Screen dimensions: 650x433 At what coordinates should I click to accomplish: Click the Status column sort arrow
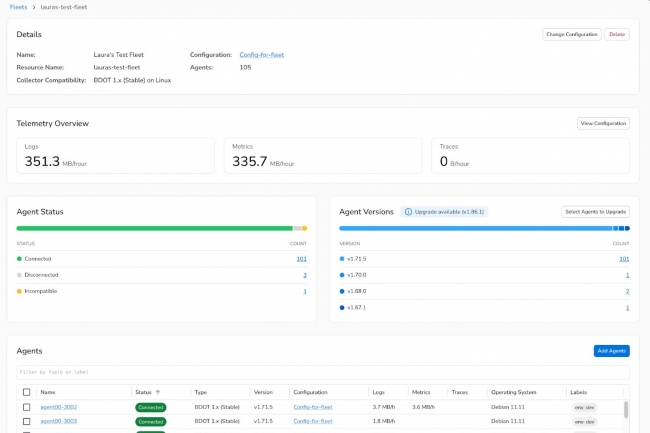pos(158,393)
